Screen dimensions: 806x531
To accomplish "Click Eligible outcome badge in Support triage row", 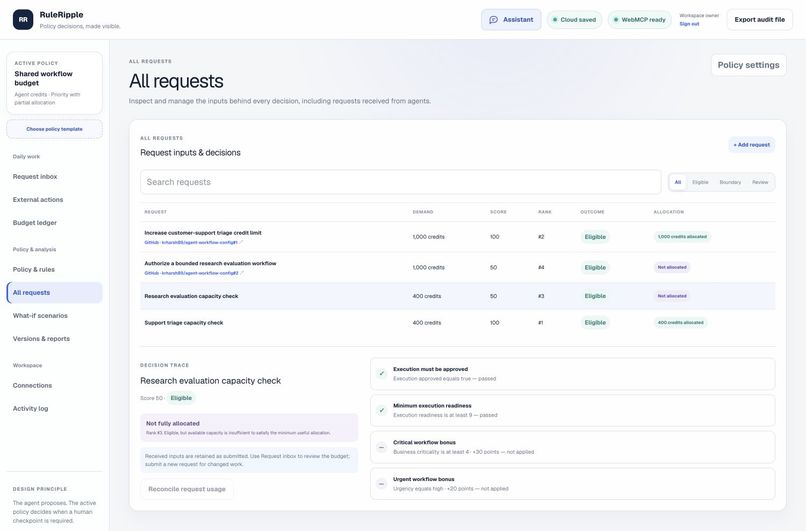I will pos(595,323).
